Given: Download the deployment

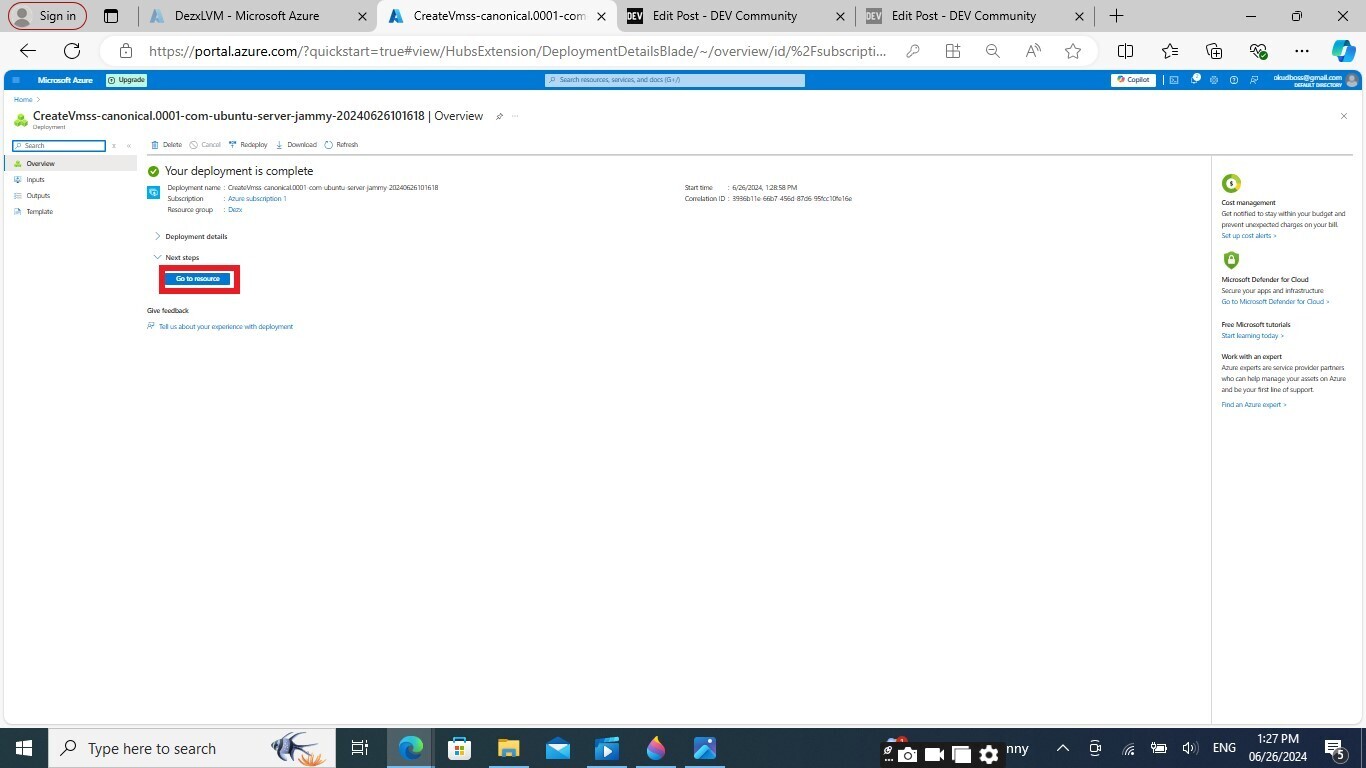Looking at the screenshot, I should (296, 145).
